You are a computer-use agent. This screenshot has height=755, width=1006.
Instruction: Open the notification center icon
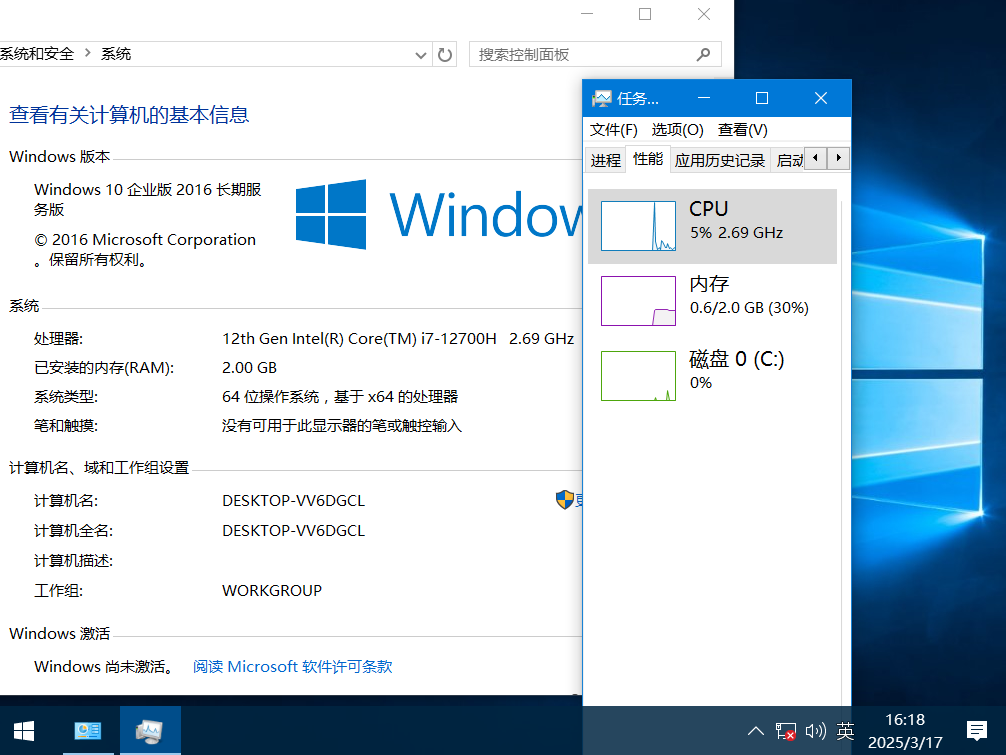pos(976,731)
